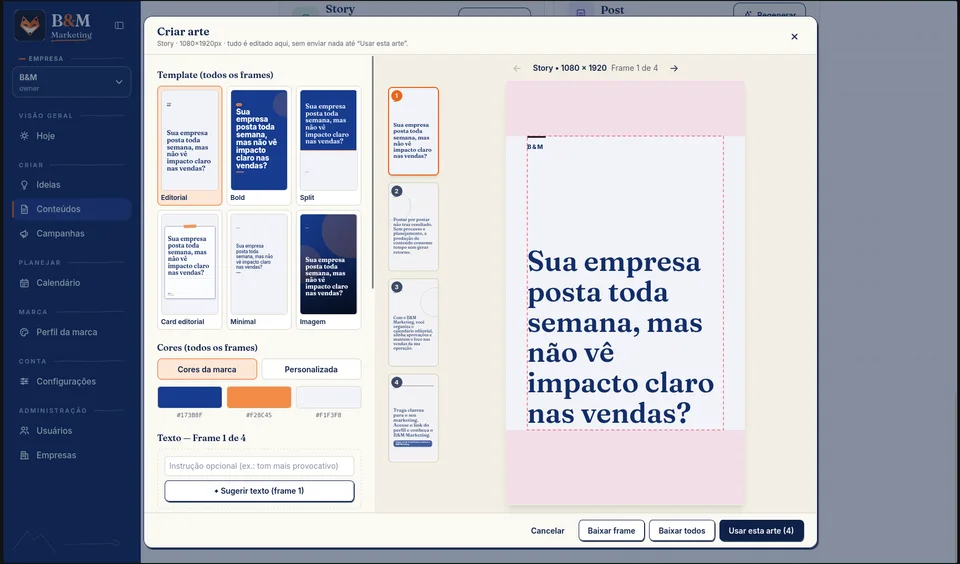Select frame 4 thumbnail

coord(413,418)
